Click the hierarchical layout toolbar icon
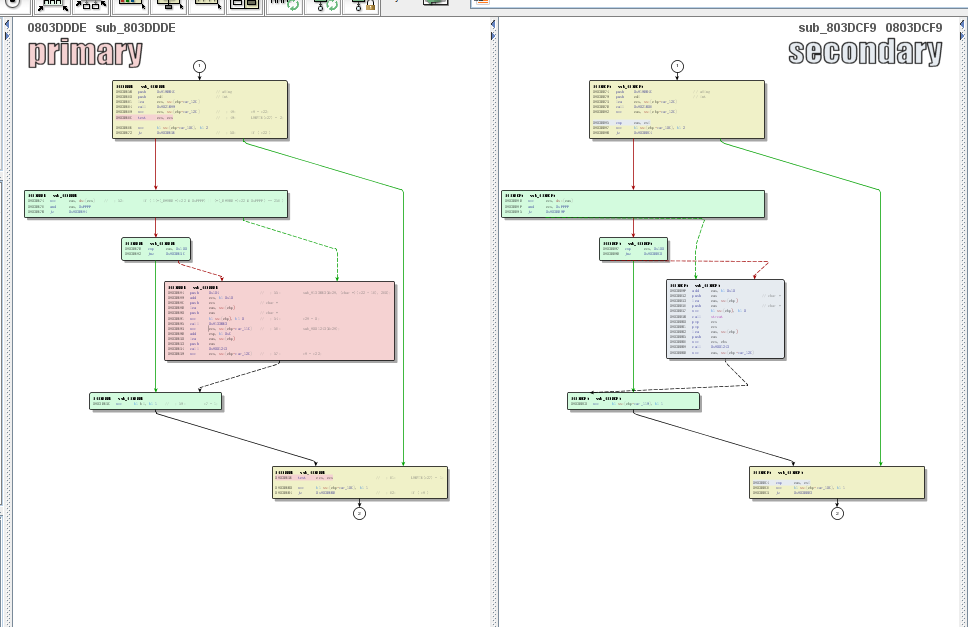Screen dimensions: 968x627 [89, 5]
